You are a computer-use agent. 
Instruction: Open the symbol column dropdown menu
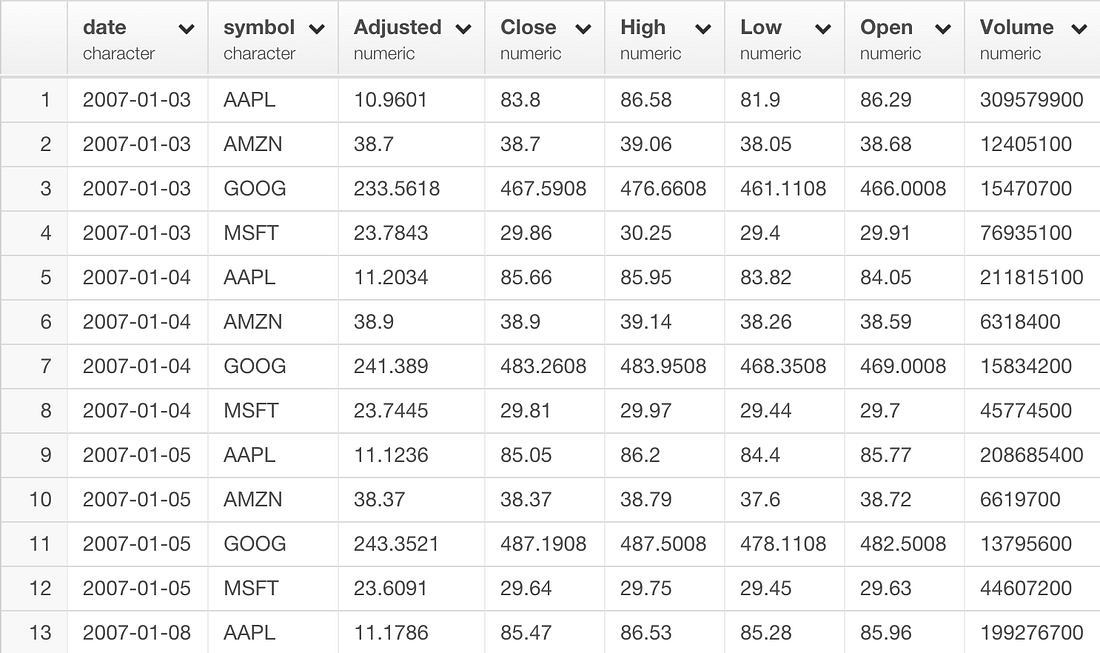point(317,28)
